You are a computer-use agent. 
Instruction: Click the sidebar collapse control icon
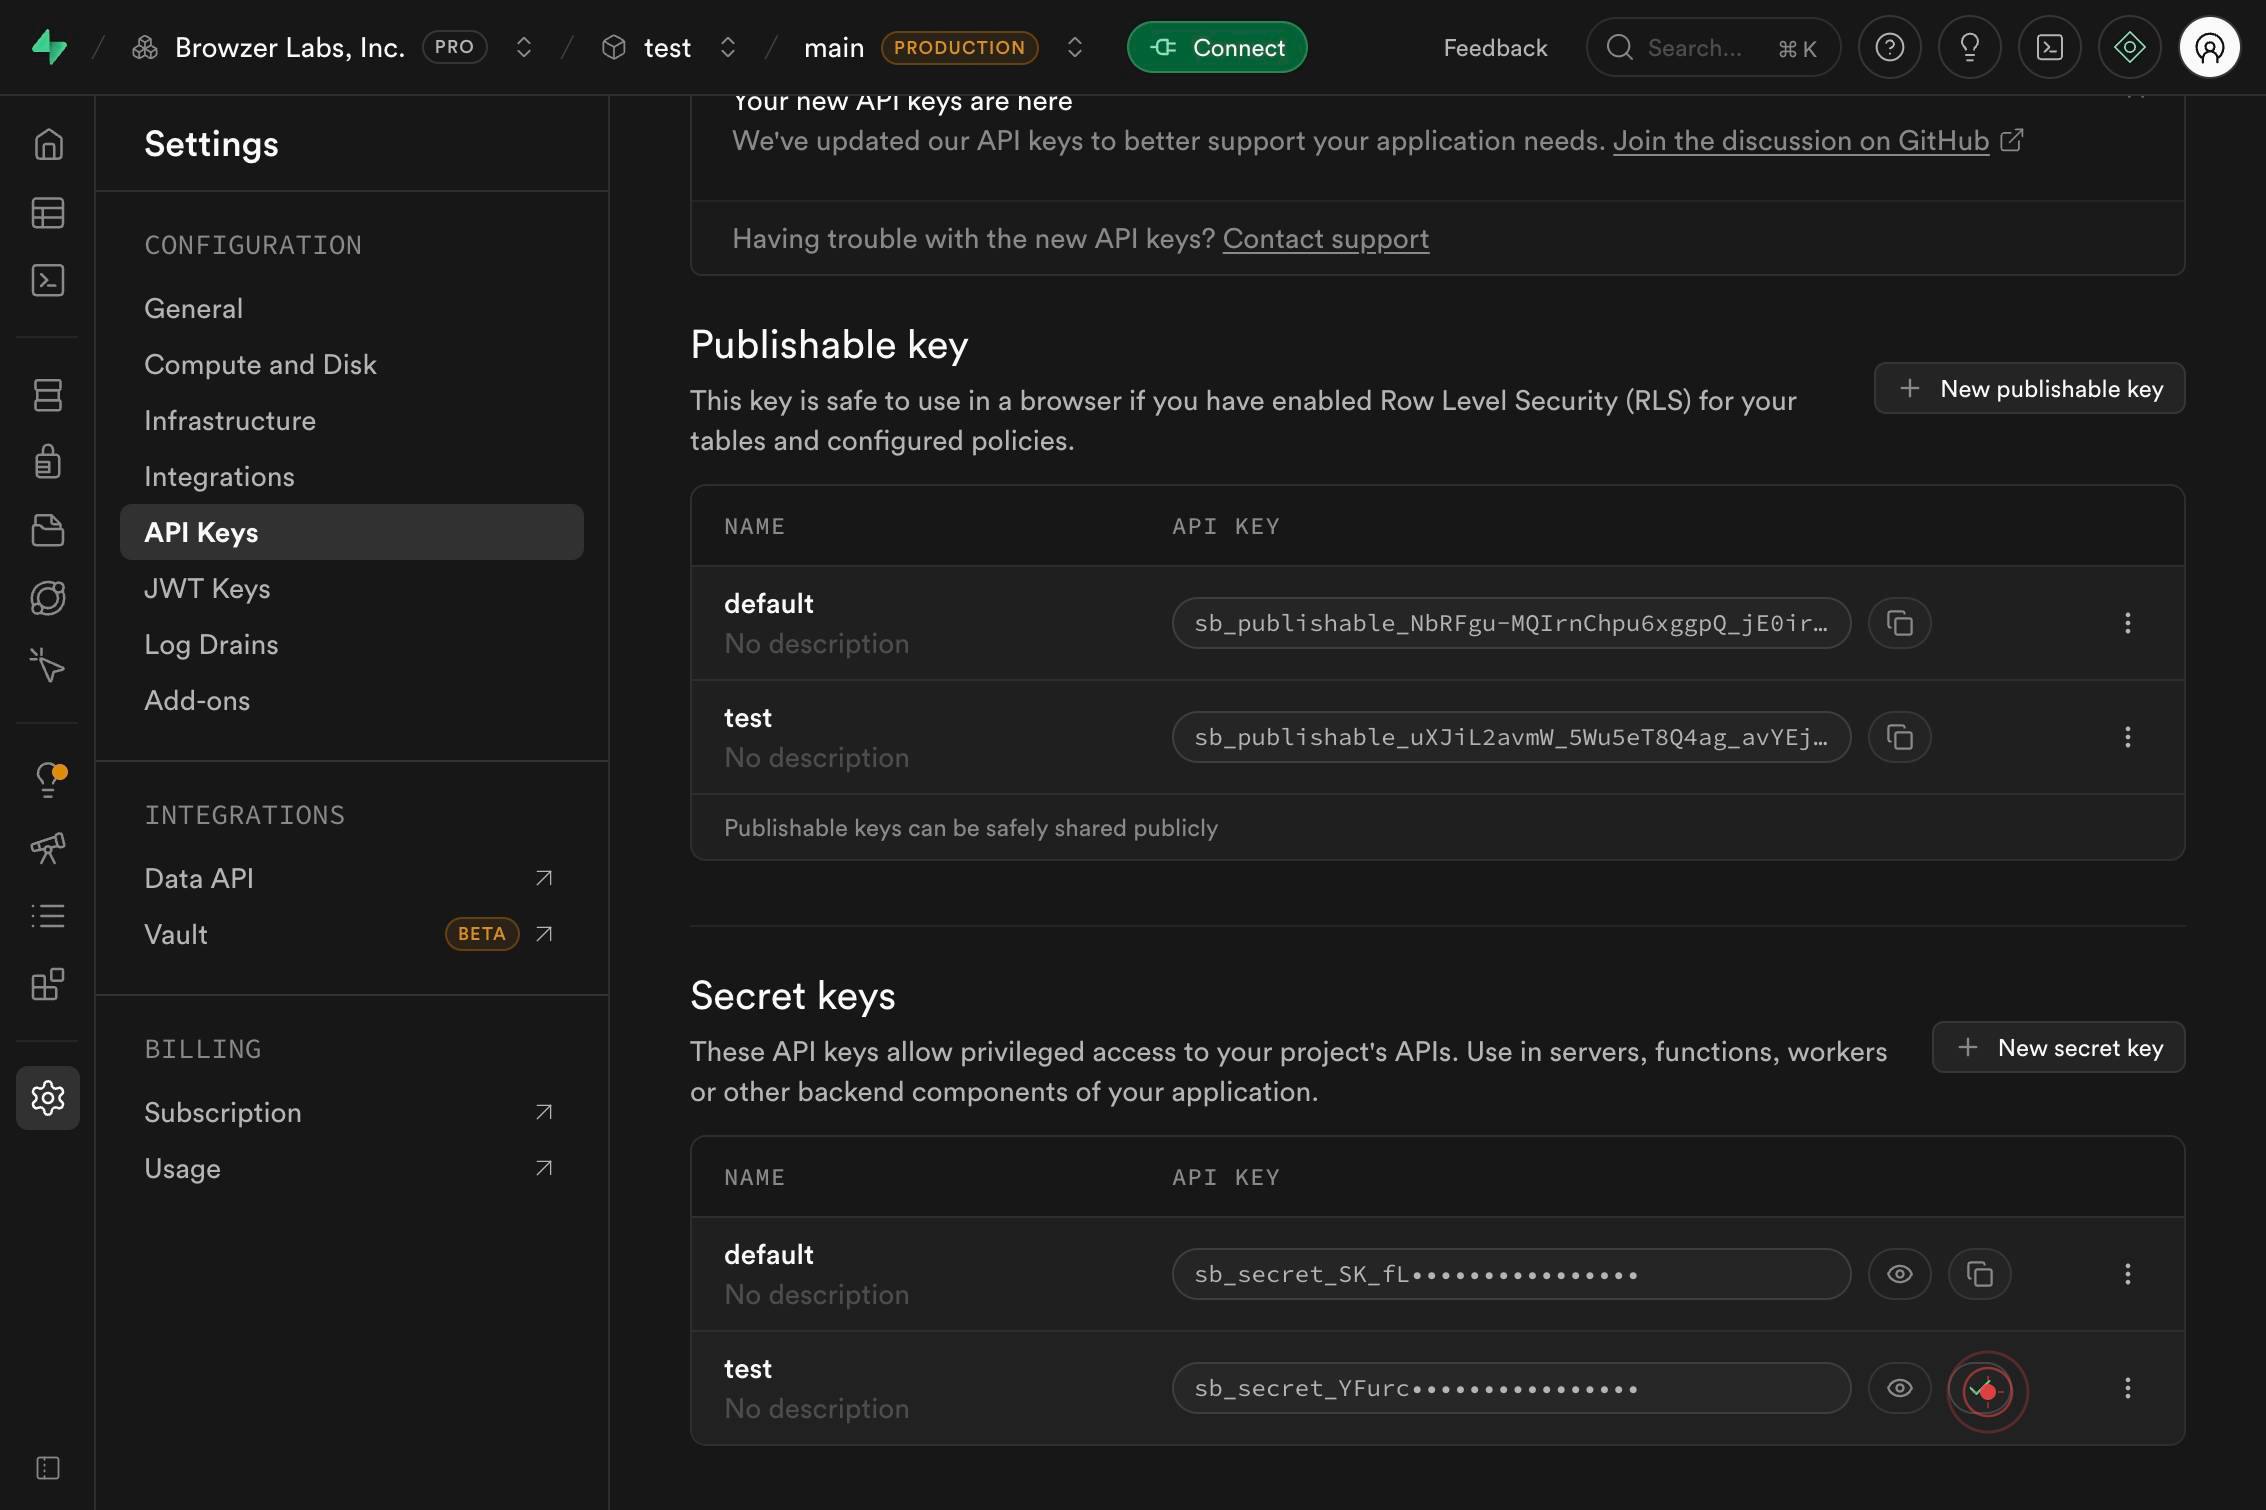(48, 1468)
